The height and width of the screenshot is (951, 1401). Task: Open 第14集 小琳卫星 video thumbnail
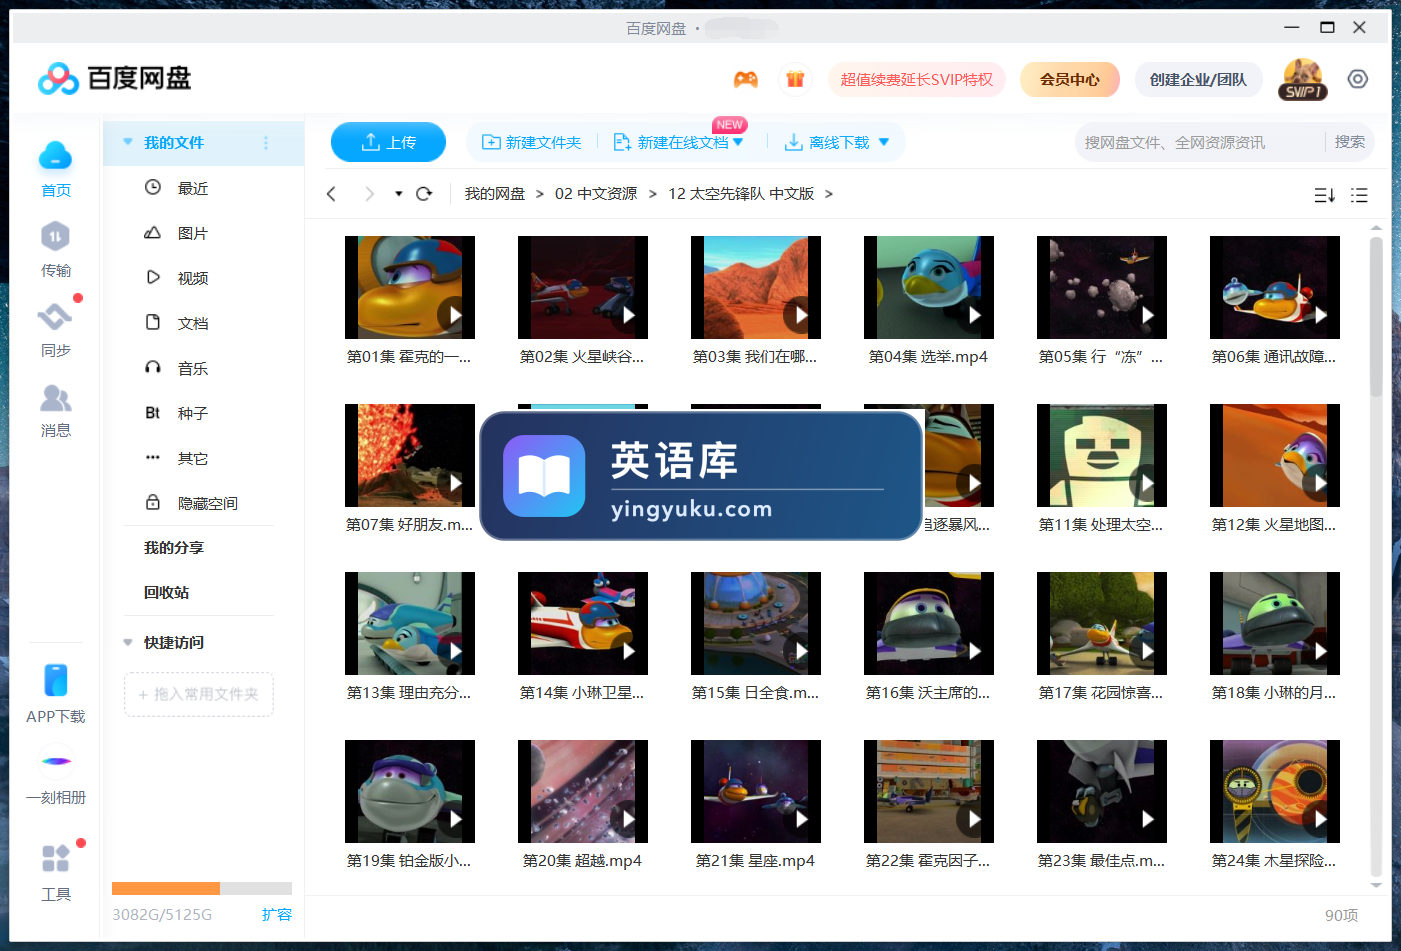point(583,623)
